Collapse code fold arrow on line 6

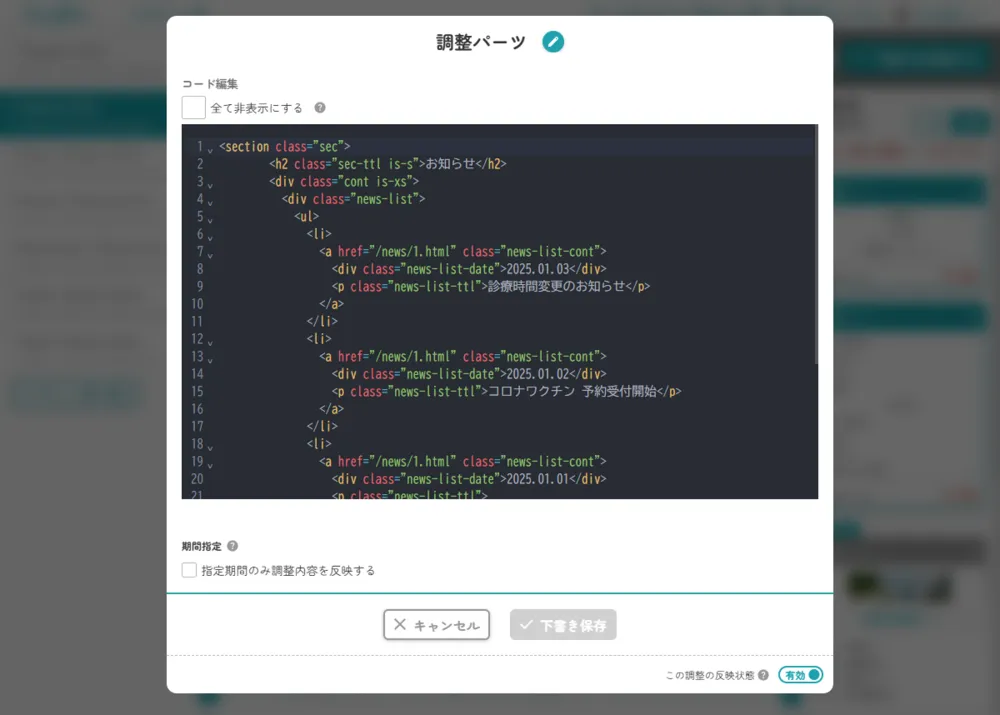coord(210,238)
